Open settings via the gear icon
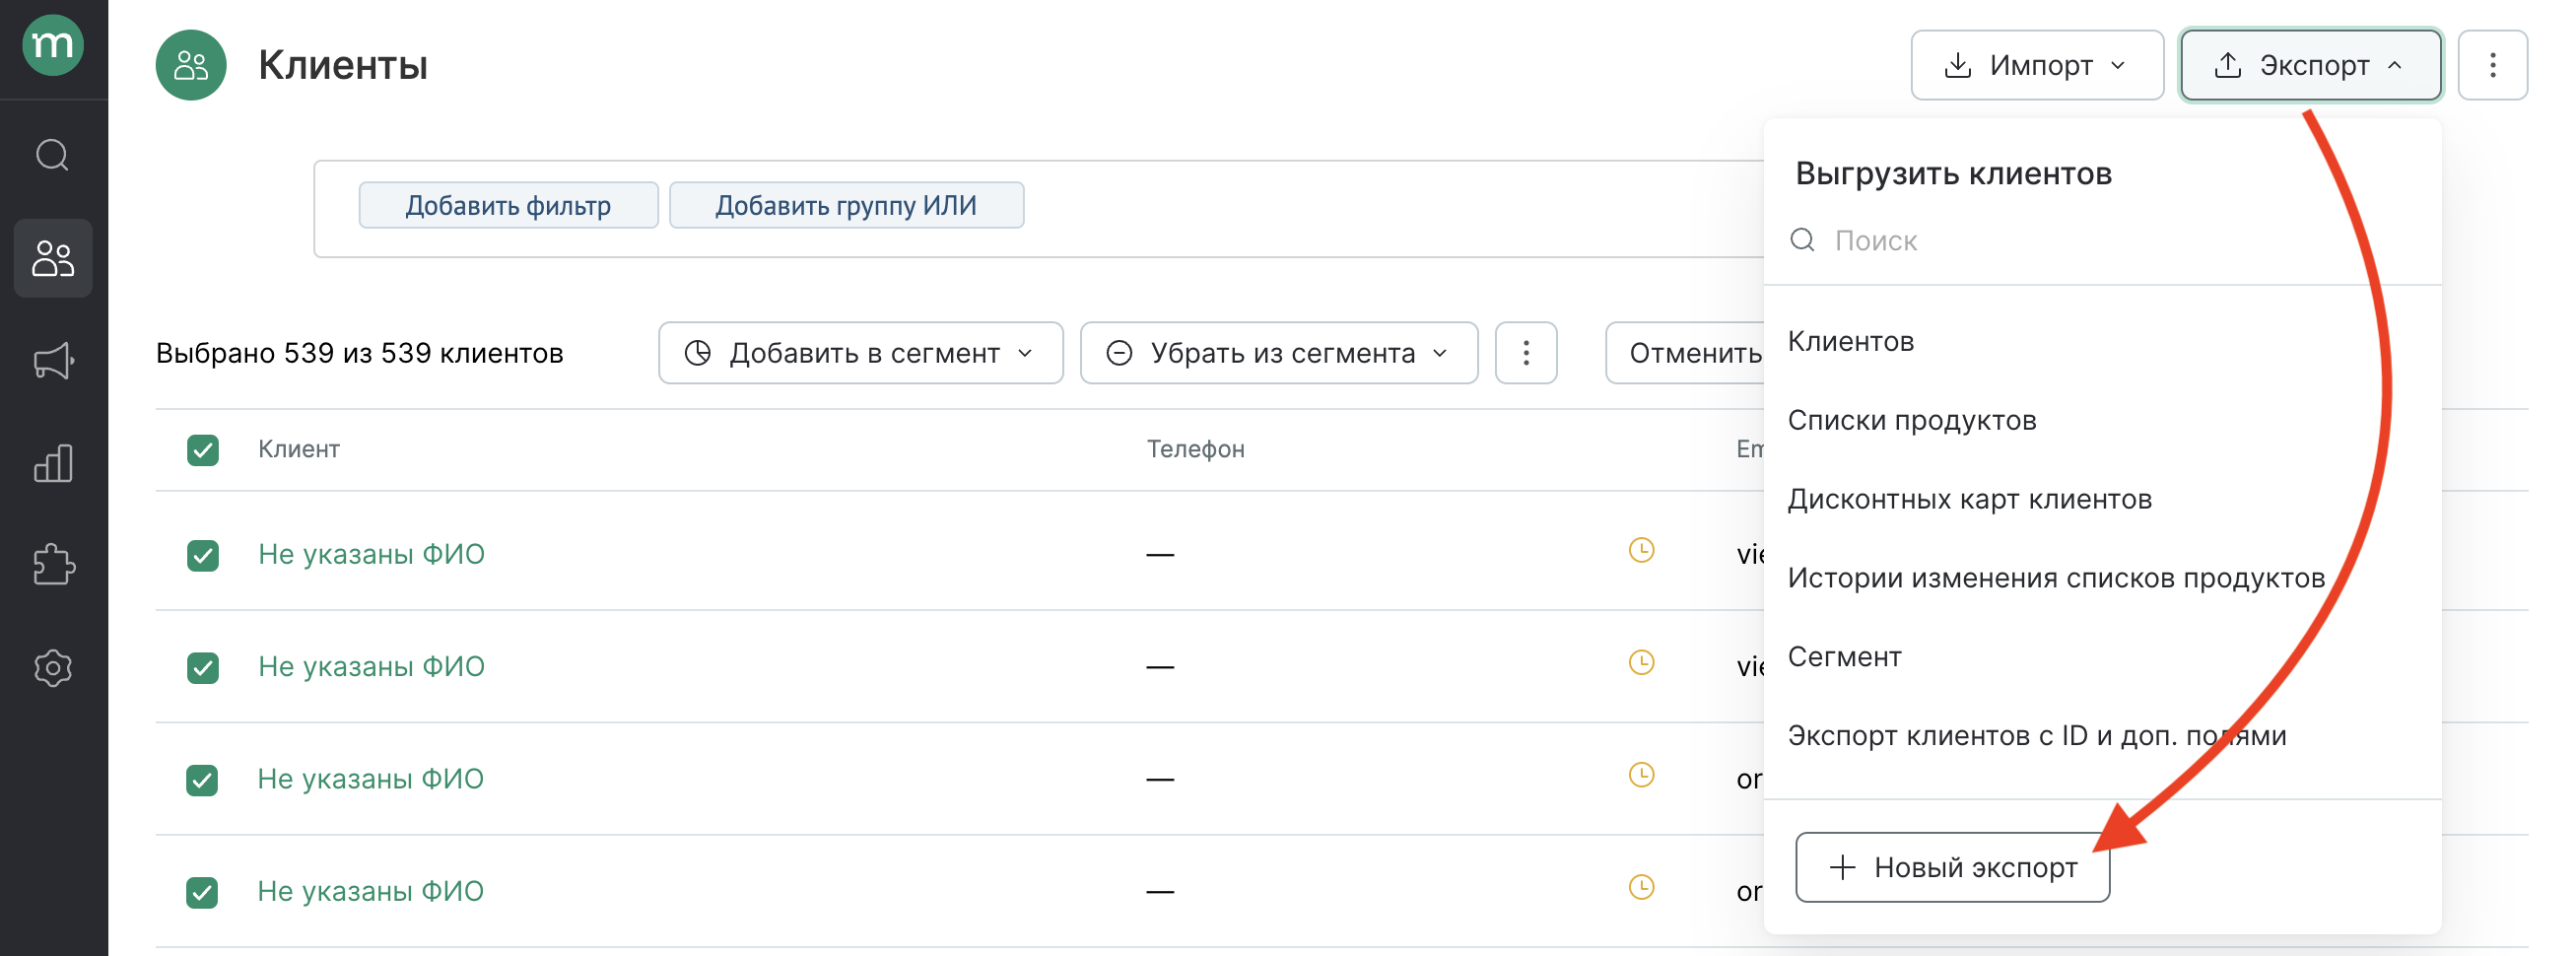The height and width of the screenshot is (956, 2576). (x=53, y=667)
